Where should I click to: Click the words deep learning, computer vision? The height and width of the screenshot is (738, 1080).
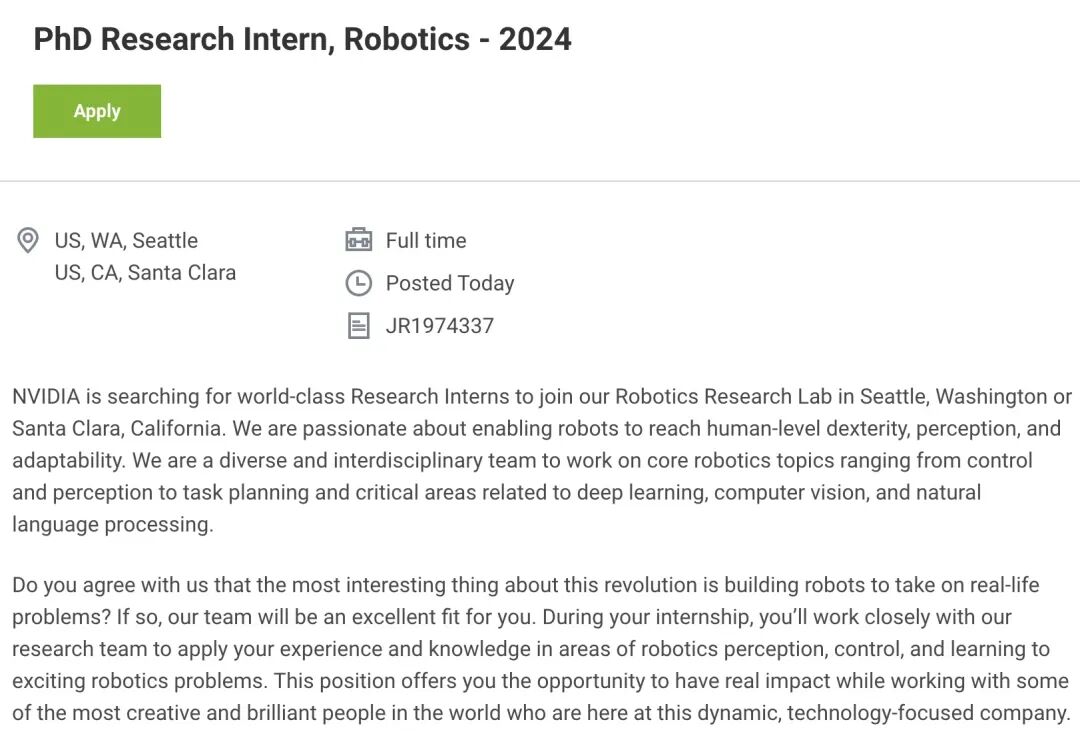click(760, 492)
